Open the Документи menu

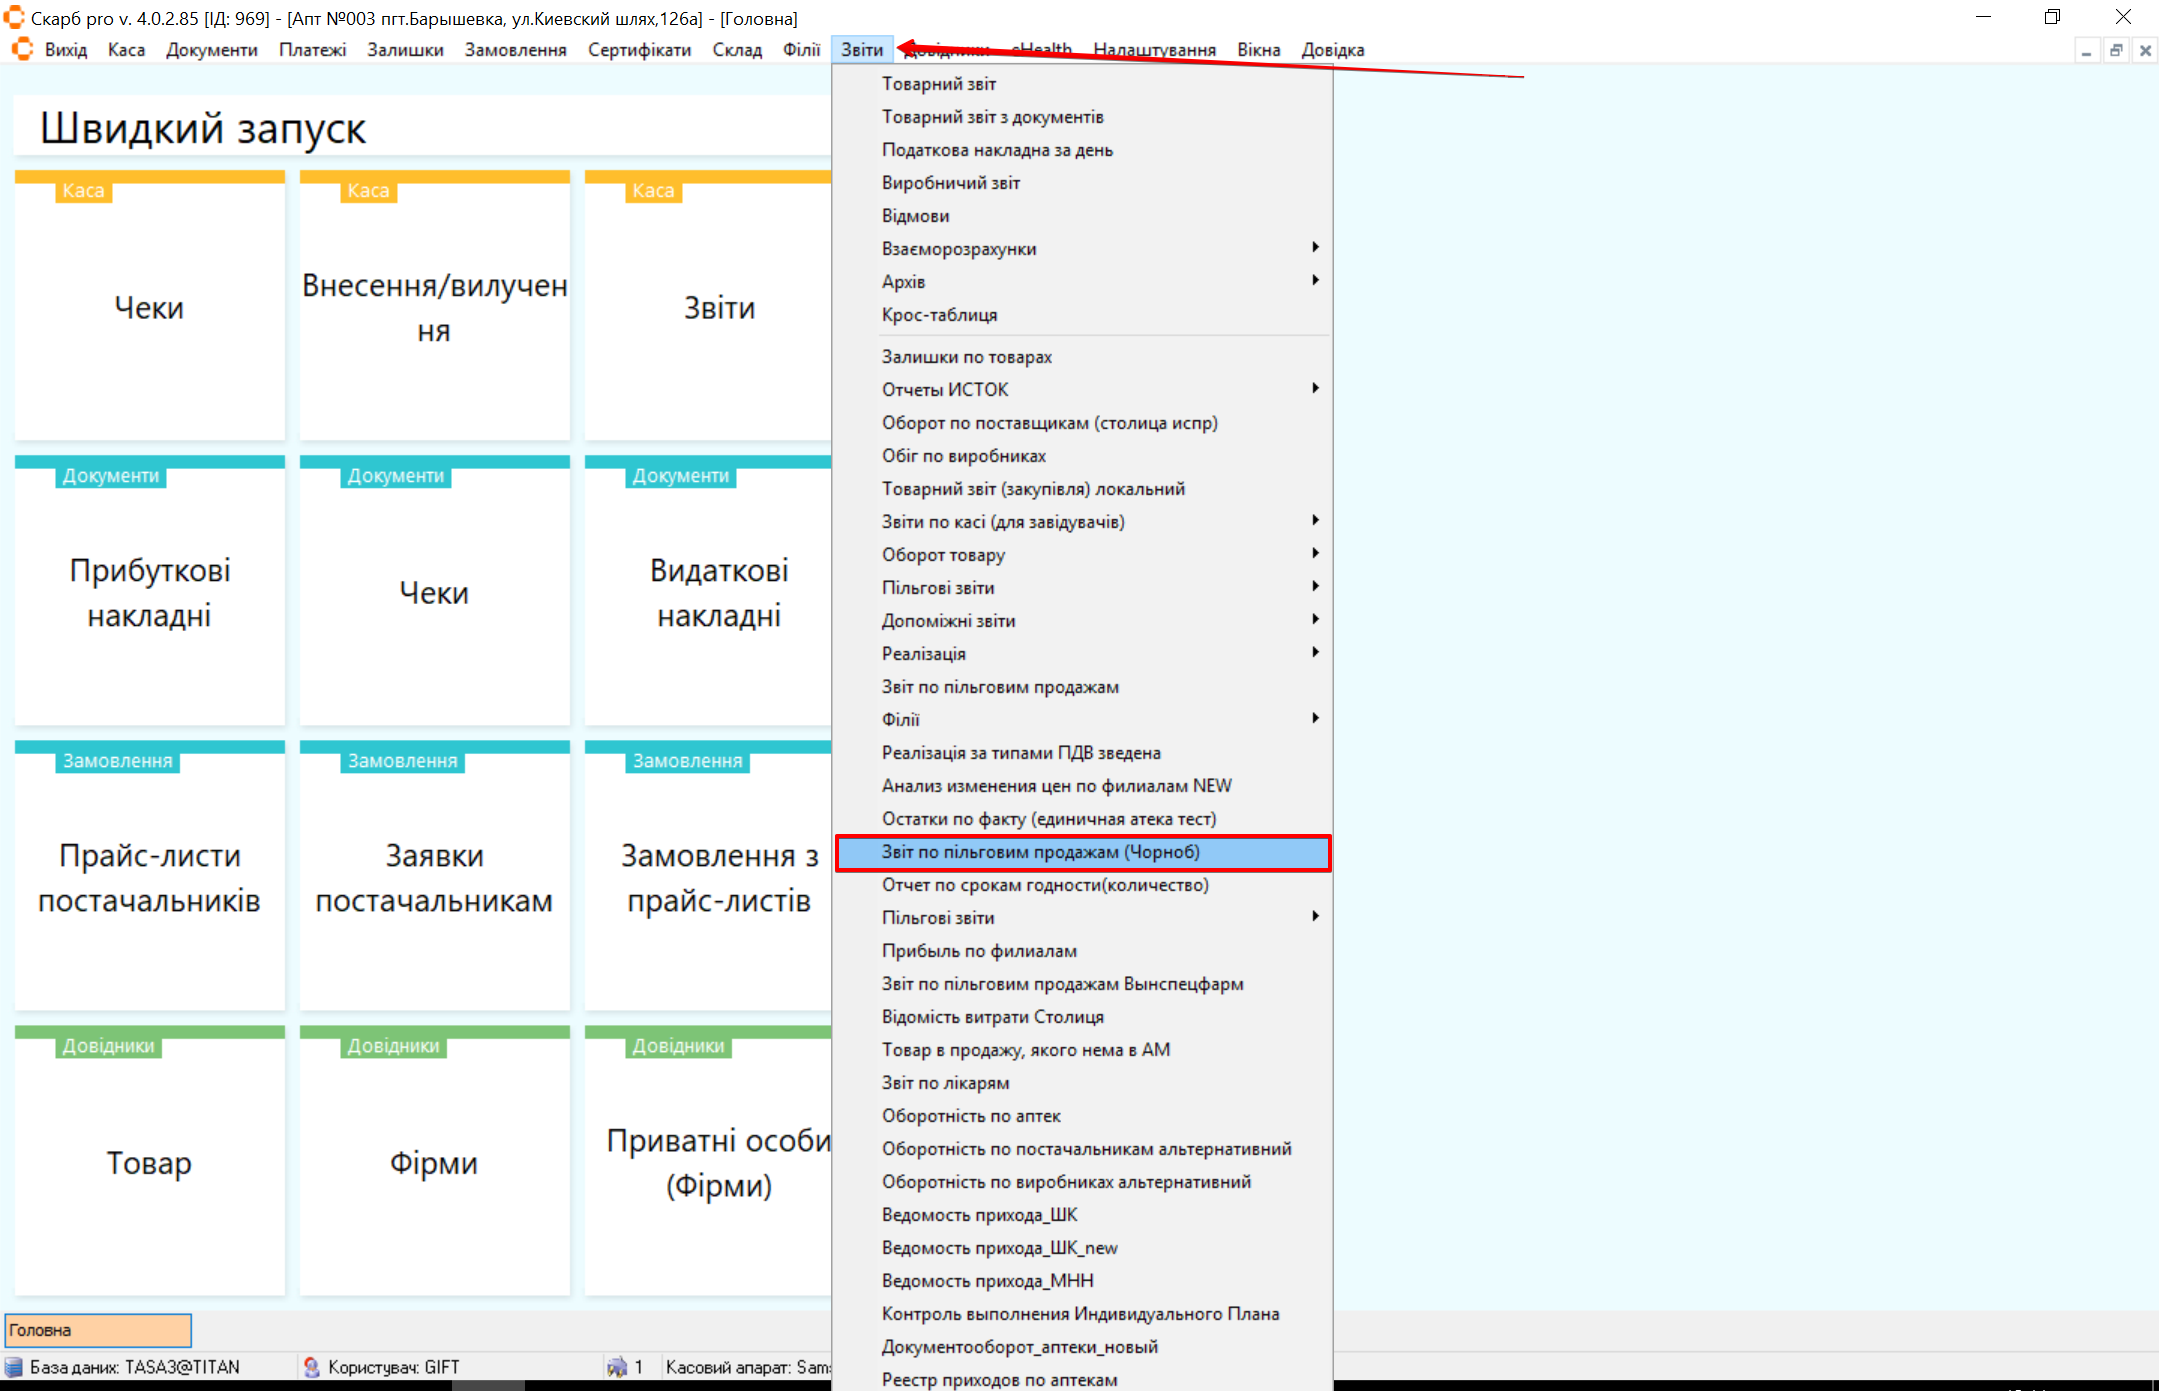[212, 50]
